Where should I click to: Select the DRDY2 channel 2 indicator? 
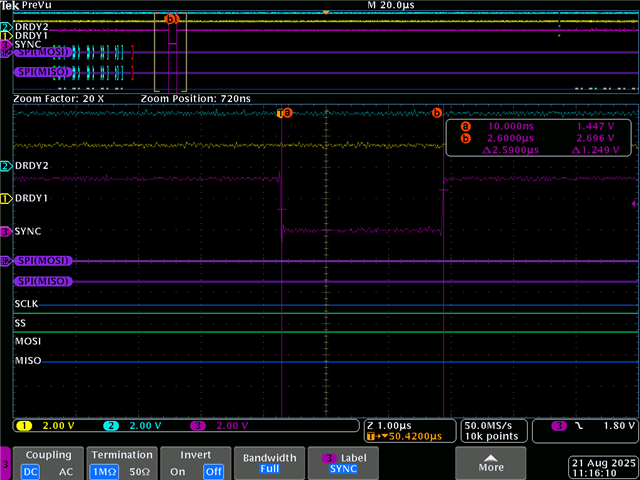6,165
